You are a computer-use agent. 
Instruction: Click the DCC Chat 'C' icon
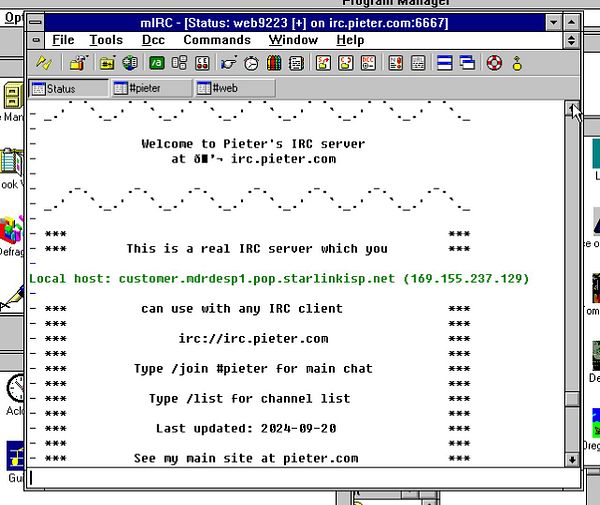(346, 63)
